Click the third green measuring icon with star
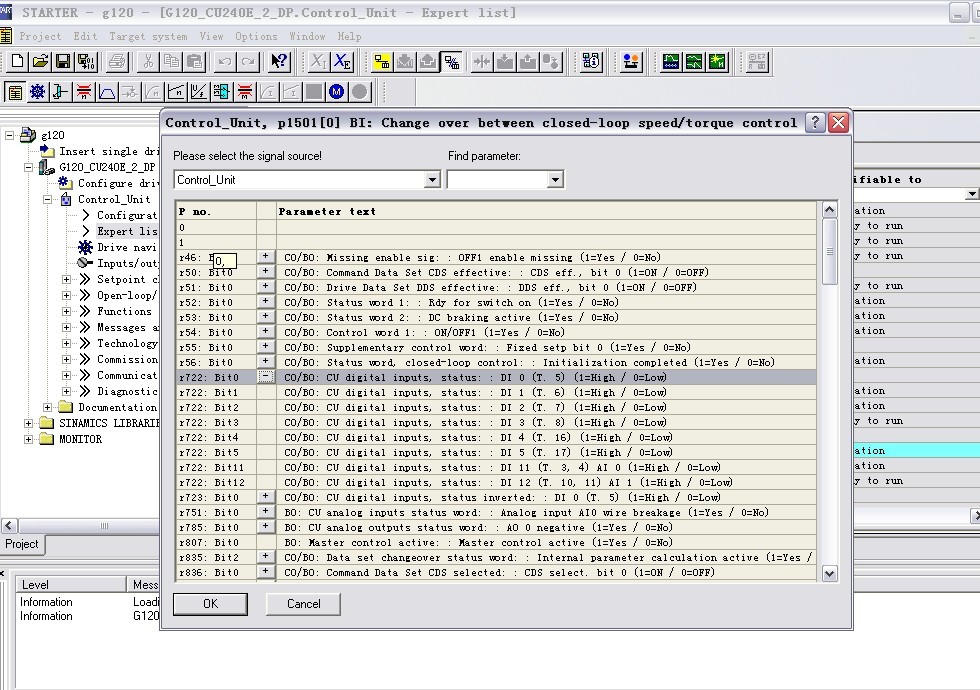Image resolution: width=980 pixels, height=690 pixels. point(717,61)
